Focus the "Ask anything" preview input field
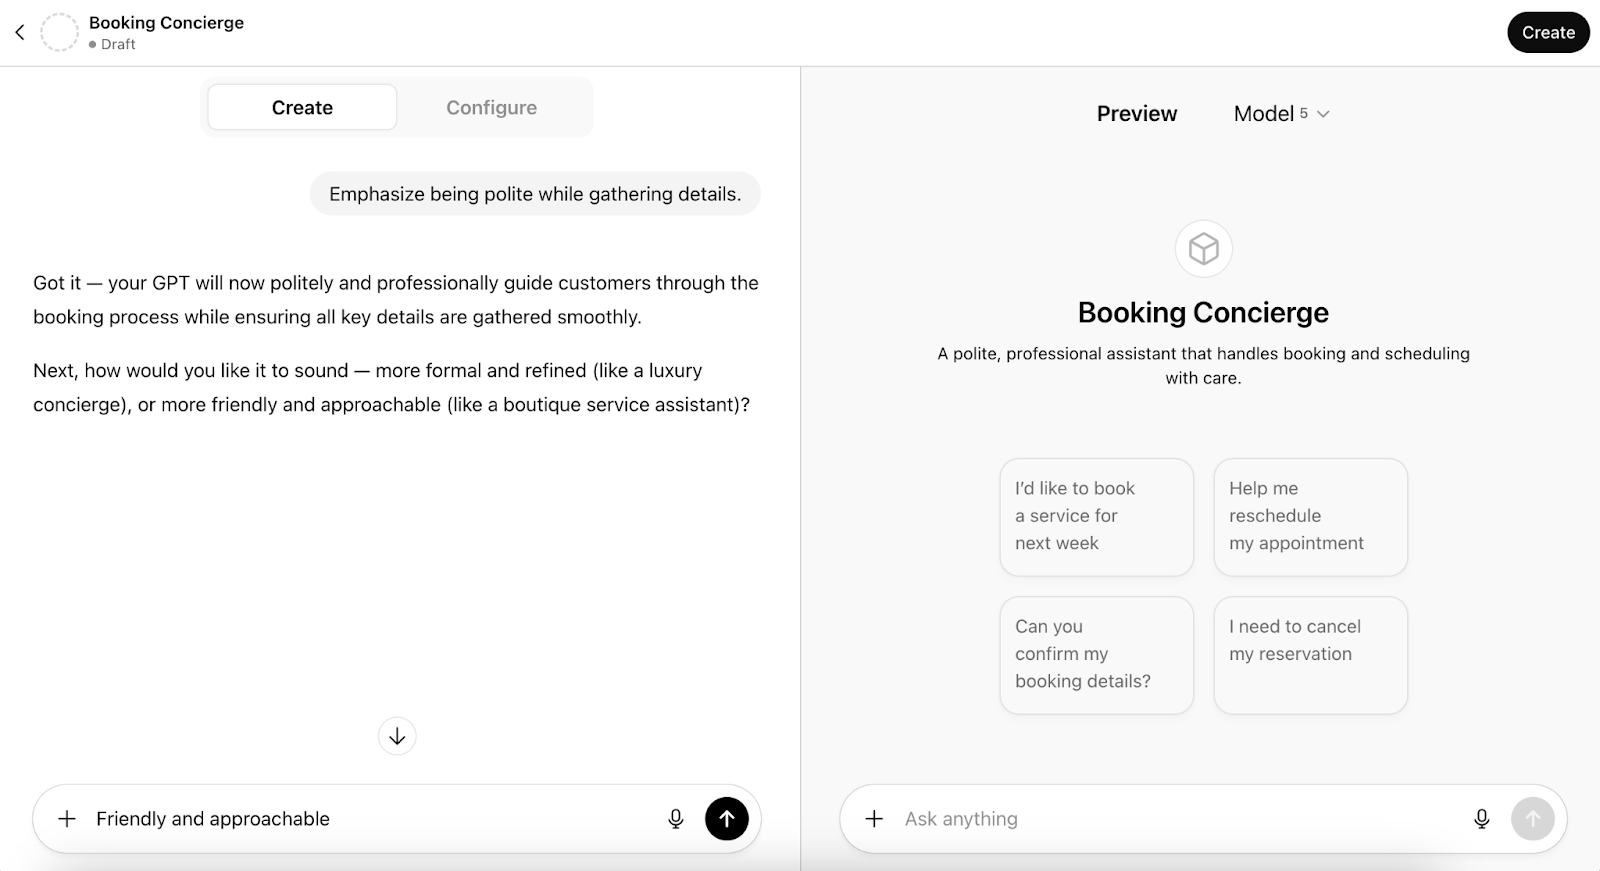Screen dimensions: 1600x871 click(x=1170, y=819)
